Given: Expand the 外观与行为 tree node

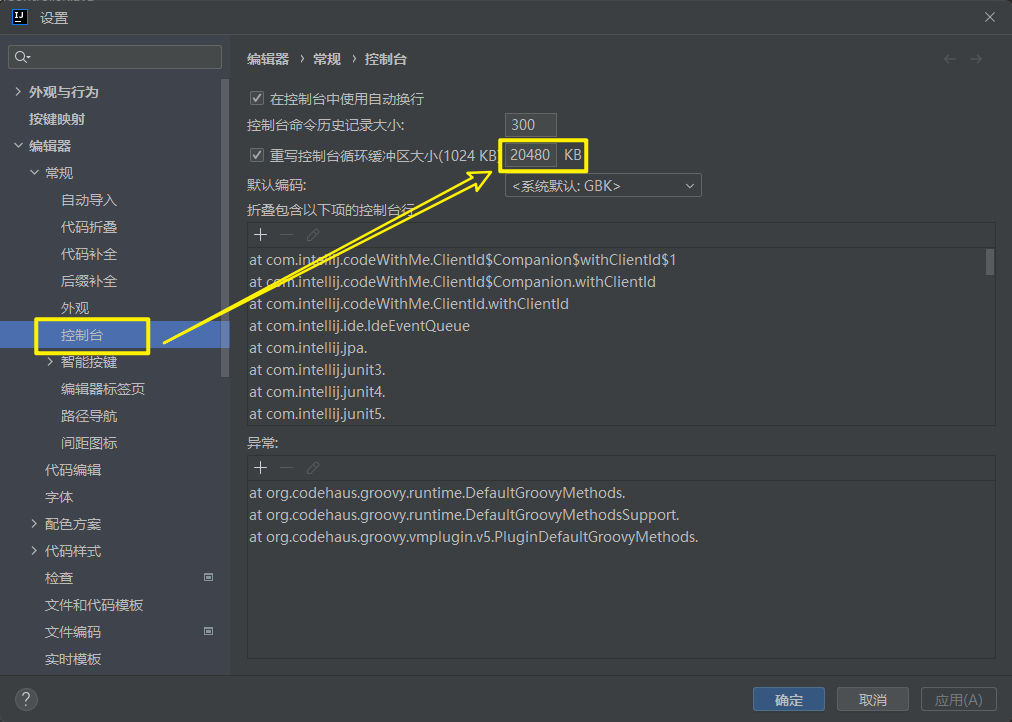Looking at the screenshot, I should click(x=18, y=92).
